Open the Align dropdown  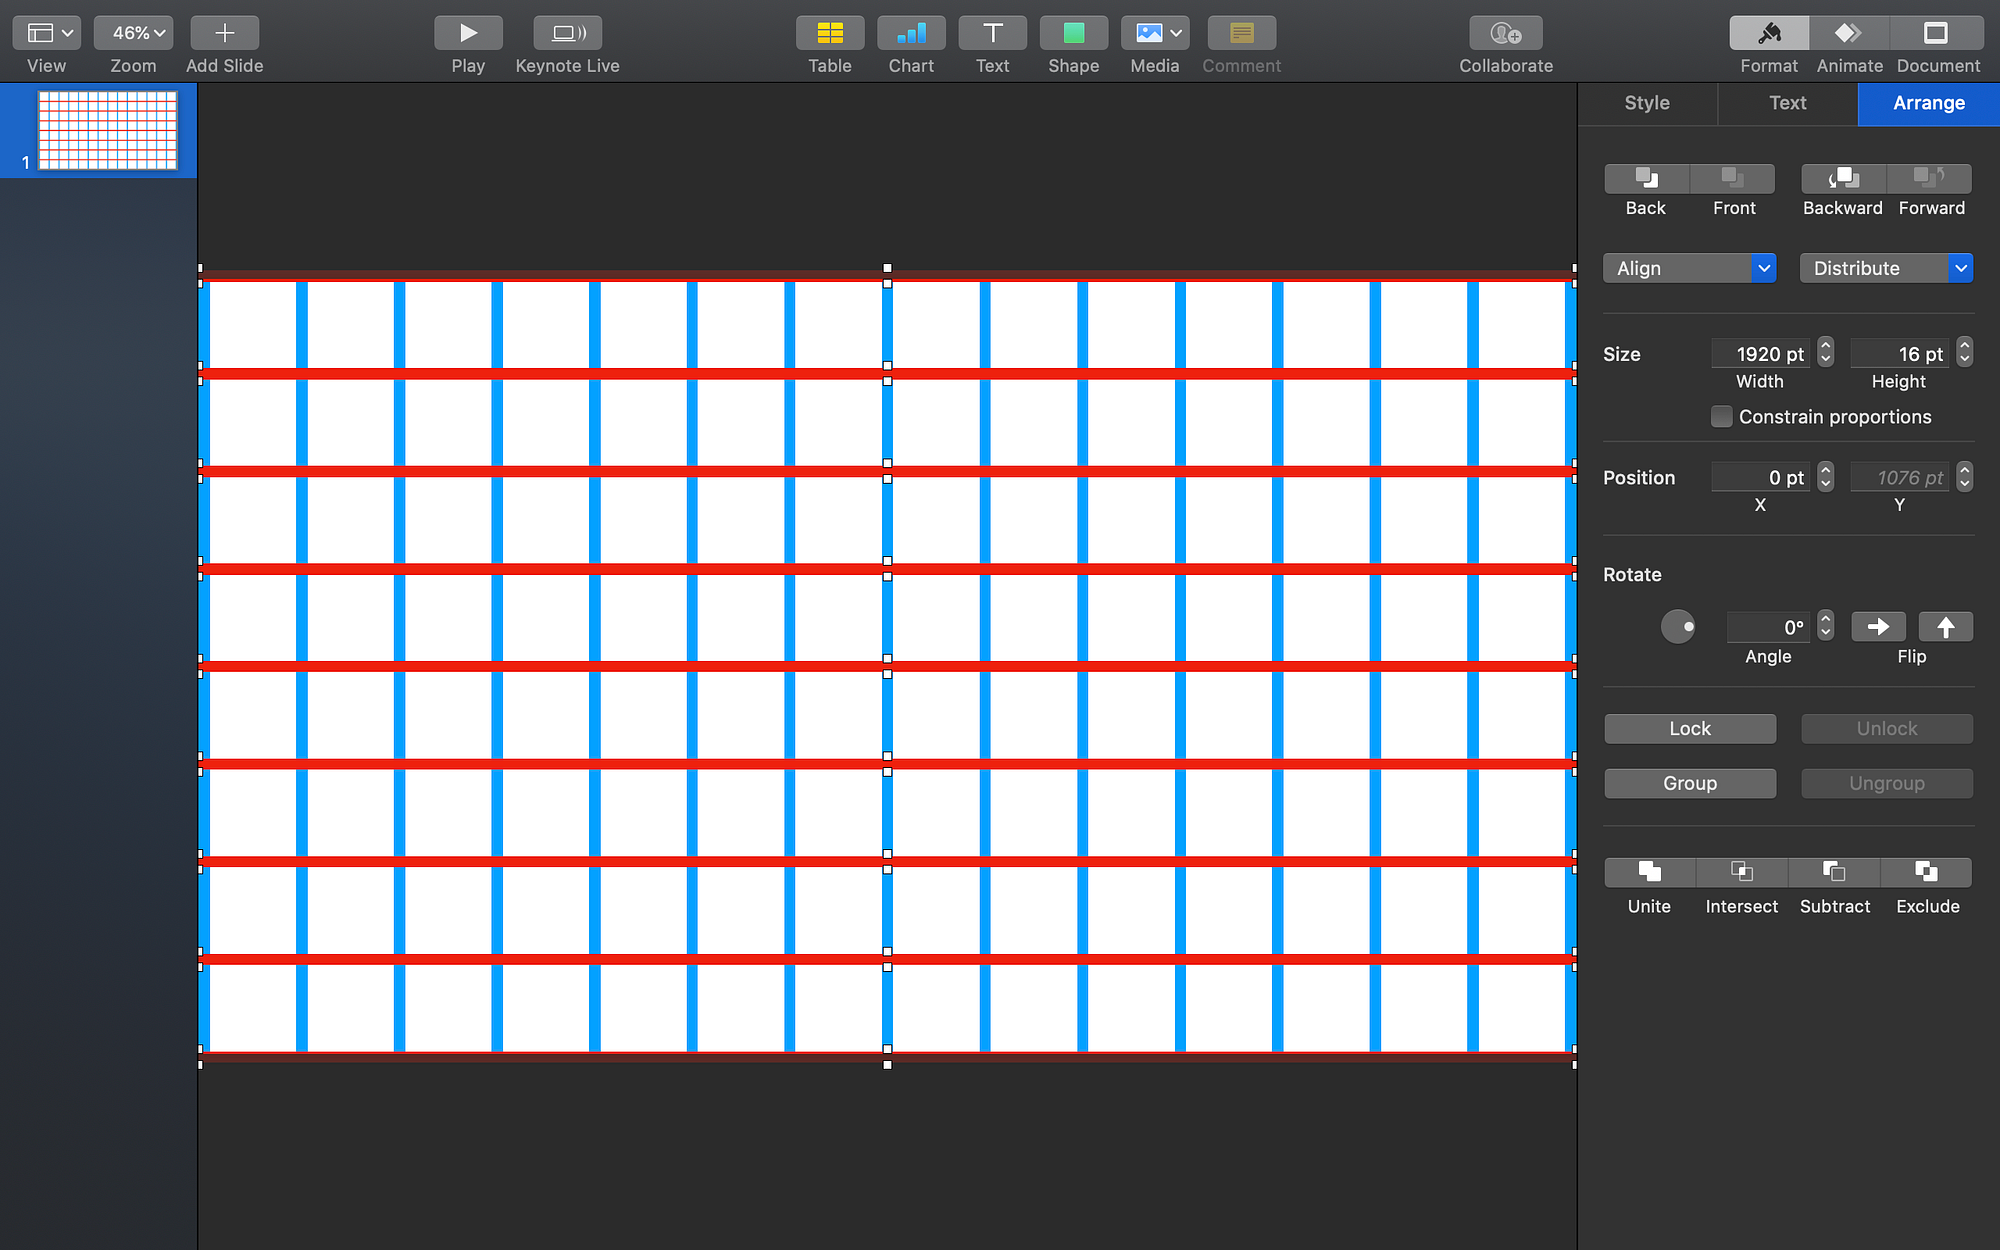(1689, 268)
